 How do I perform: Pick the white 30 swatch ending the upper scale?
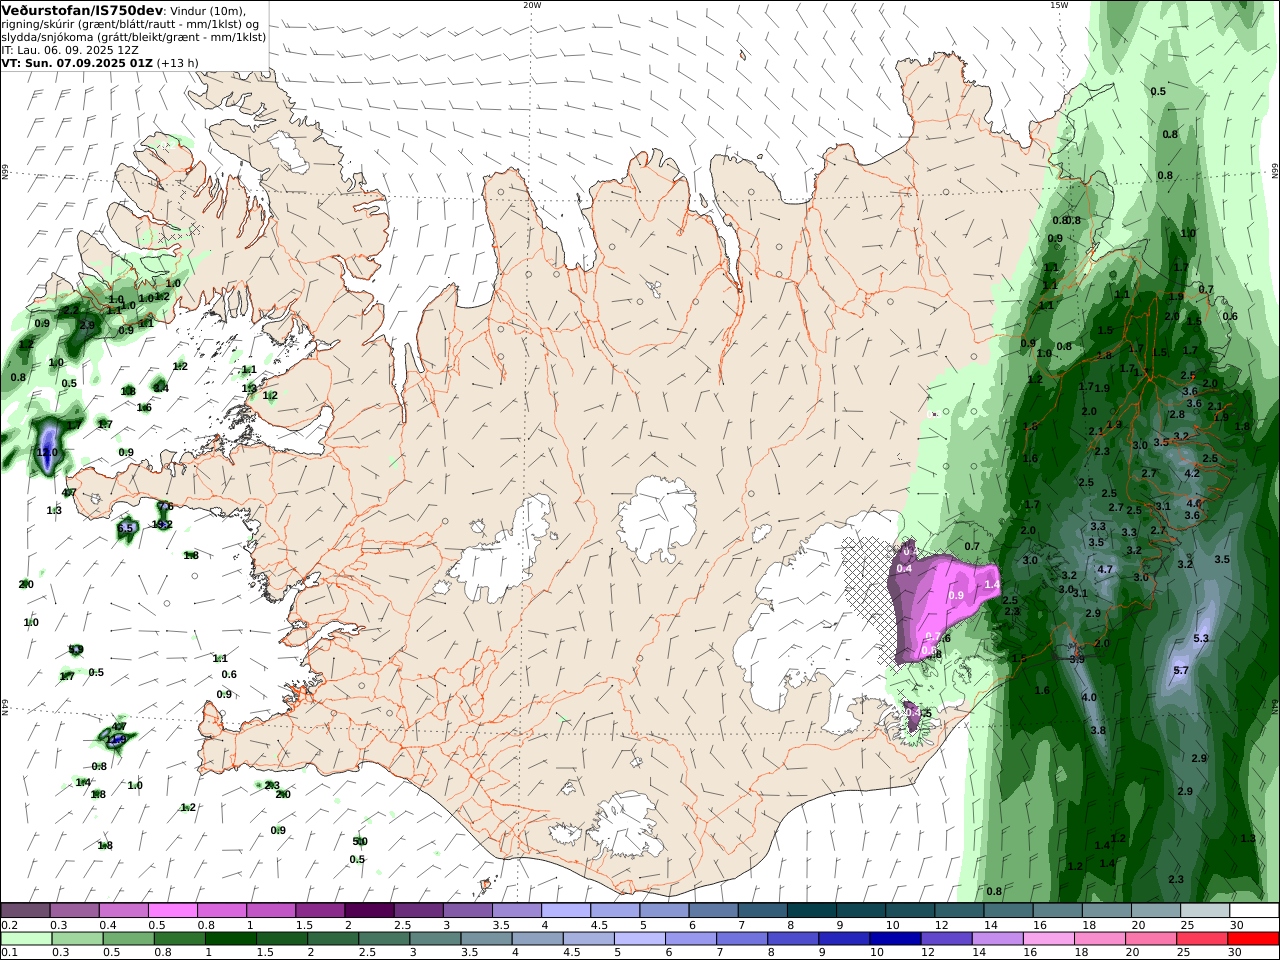(x=1254, y=911)
